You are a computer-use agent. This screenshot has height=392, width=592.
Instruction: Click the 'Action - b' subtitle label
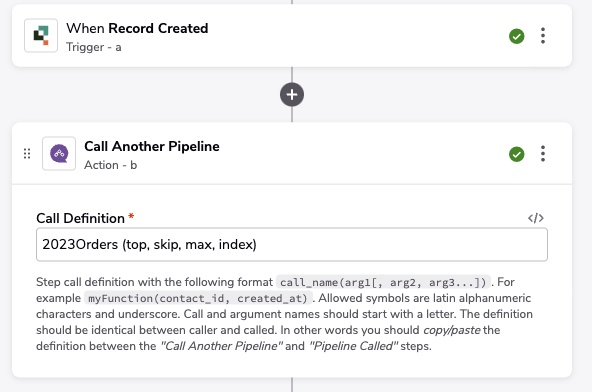coord(111,165)
